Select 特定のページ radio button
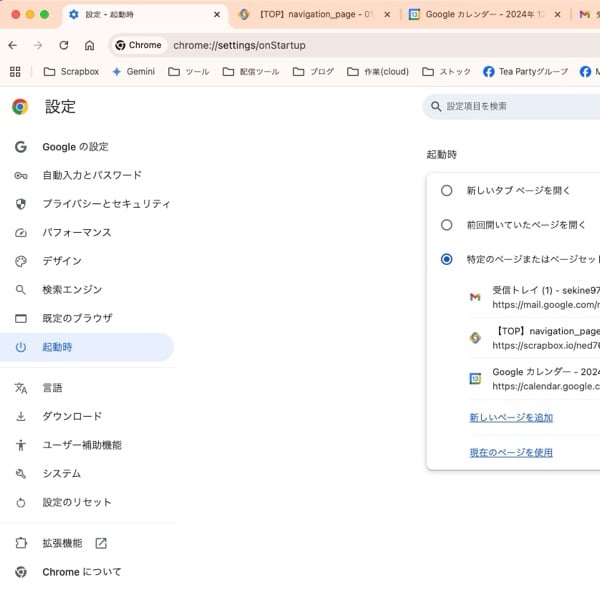600x600 pixels. (446, 259)
